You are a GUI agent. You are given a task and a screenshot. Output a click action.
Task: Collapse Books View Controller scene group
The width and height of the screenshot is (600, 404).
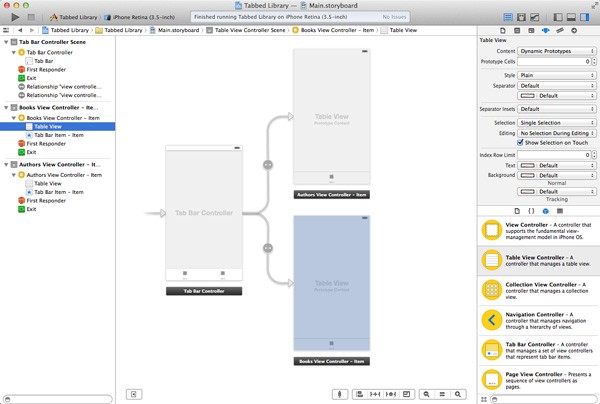[6, 108]
